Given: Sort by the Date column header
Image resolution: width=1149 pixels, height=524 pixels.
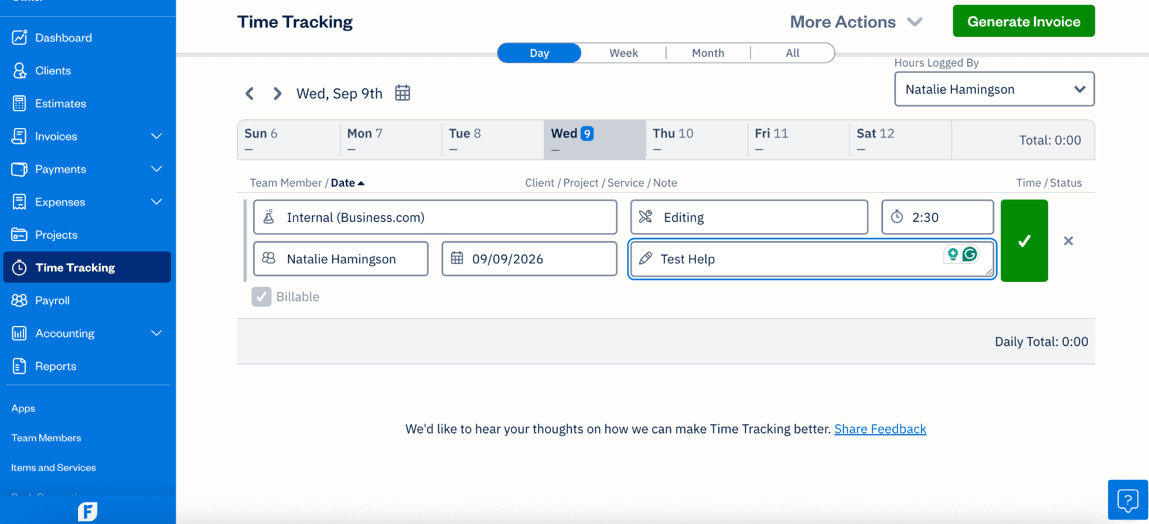Looking at the screenshot, I should (x=347, y=183).
